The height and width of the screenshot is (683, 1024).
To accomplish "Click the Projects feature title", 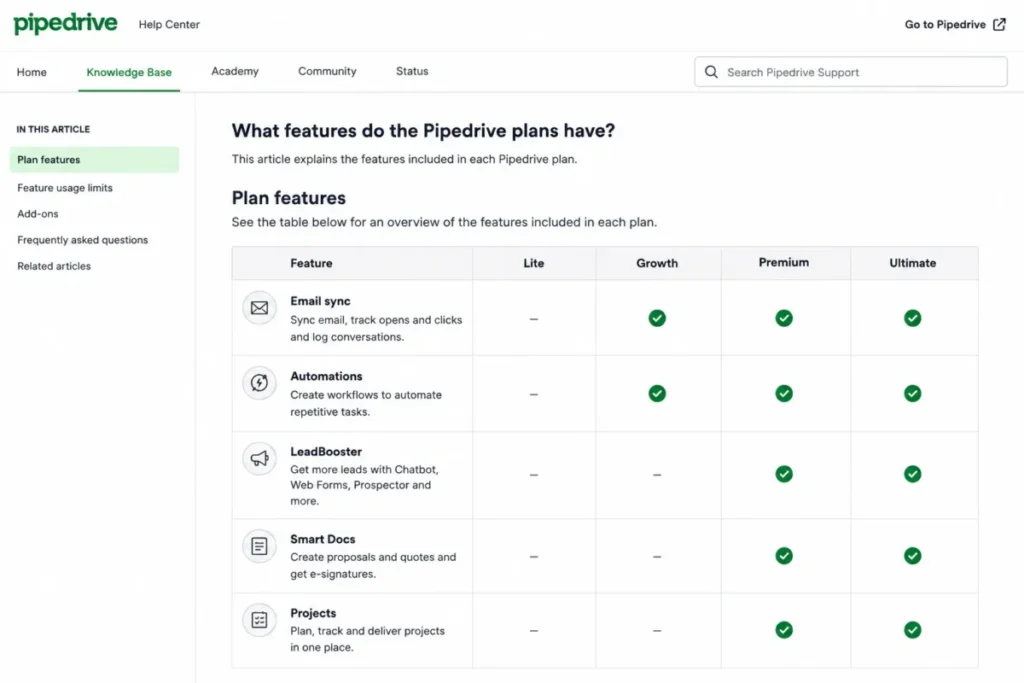I will [313, 613].
